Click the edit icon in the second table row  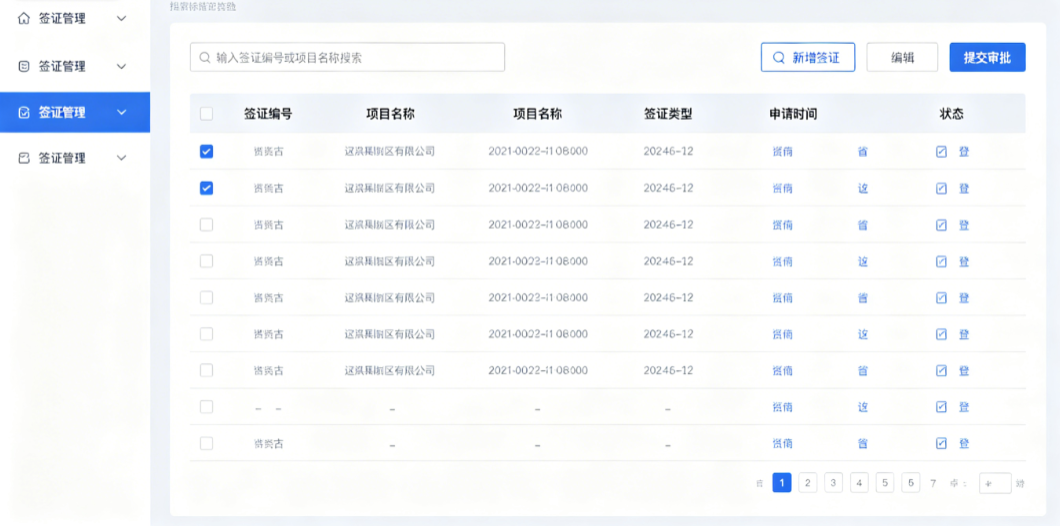tap(941, 188)
